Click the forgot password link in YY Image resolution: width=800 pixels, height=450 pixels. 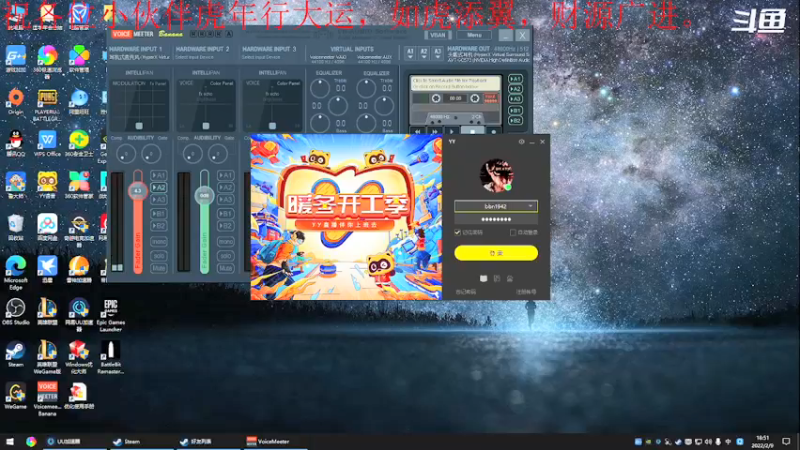point(465,292)
